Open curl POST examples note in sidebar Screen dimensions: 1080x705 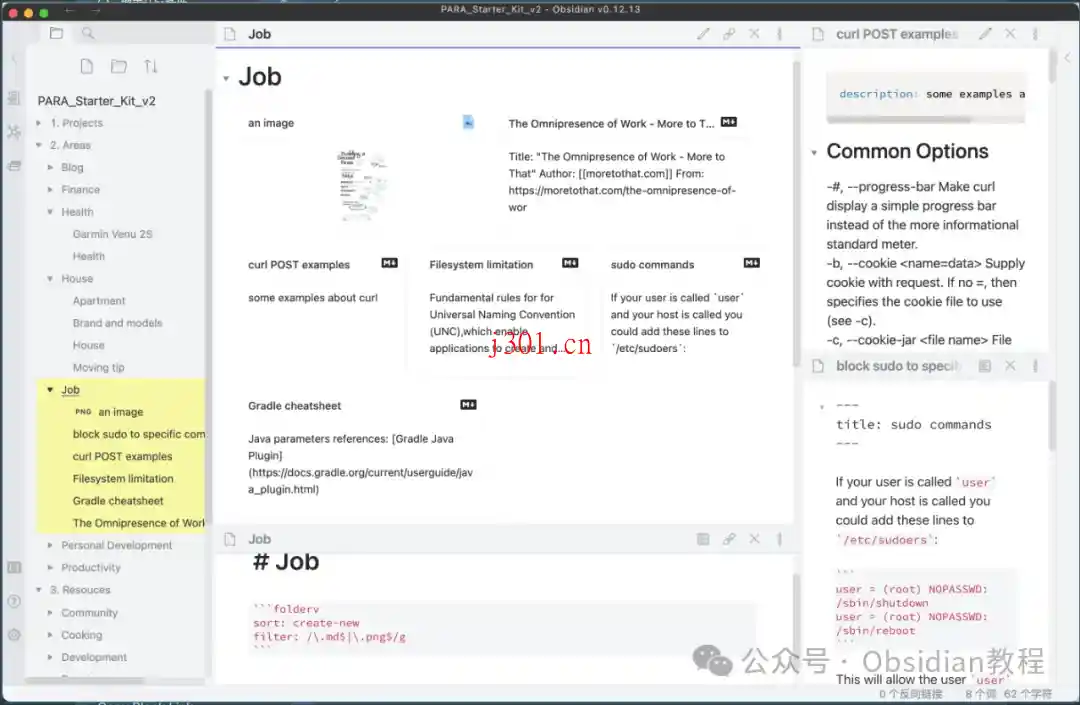(123, 456)
